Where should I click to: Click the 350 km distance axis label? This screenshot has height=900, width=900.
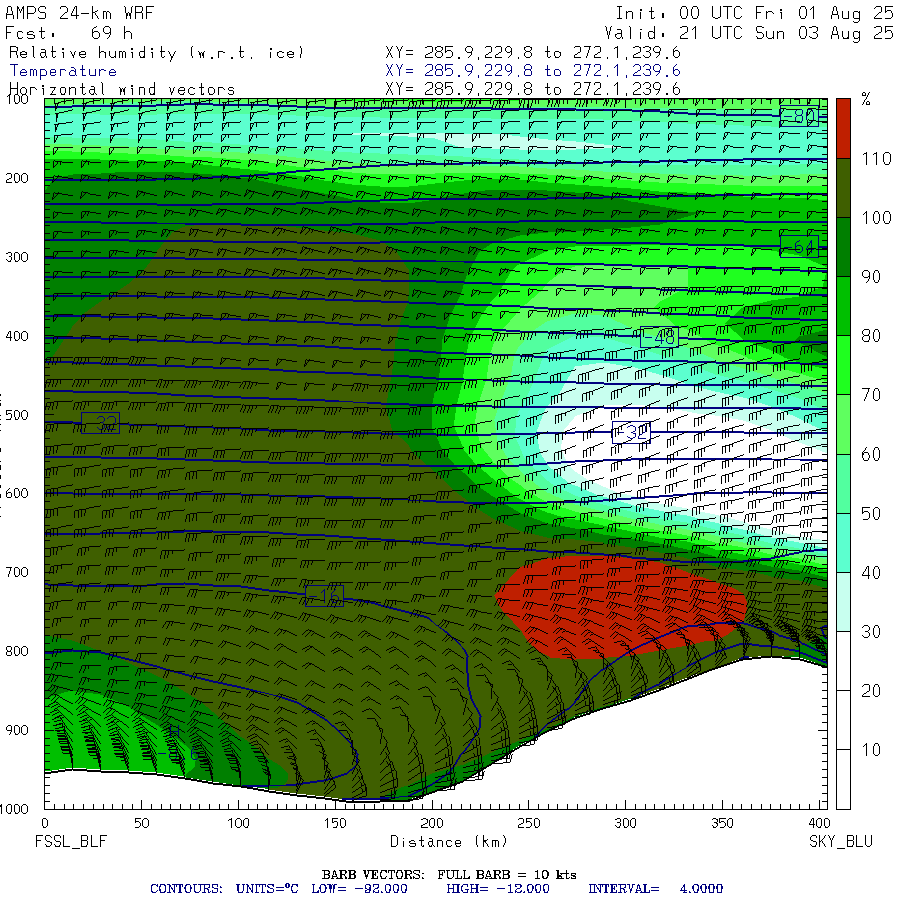click(722, 823)
